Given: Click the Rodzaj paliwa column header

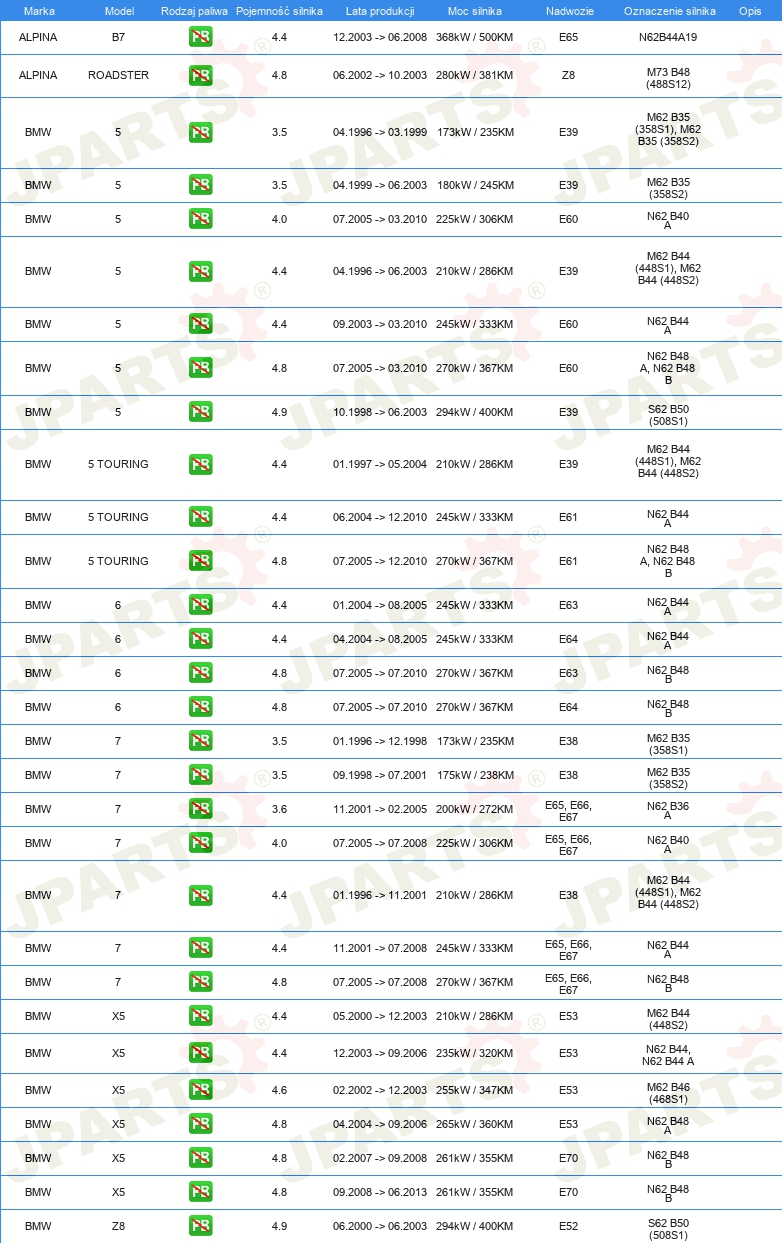Looking at the screenshot, I should pos(195,11).
